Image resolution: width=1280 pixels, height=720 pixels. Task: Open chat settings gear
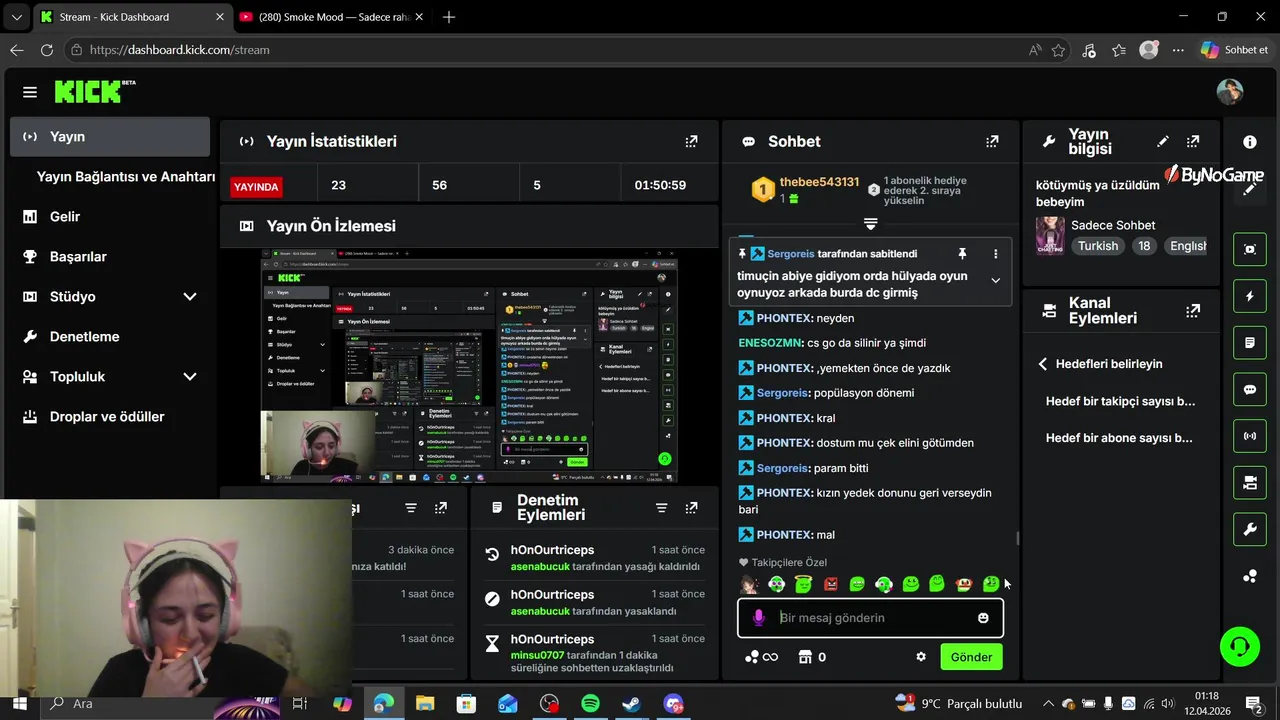click(921, 657)
